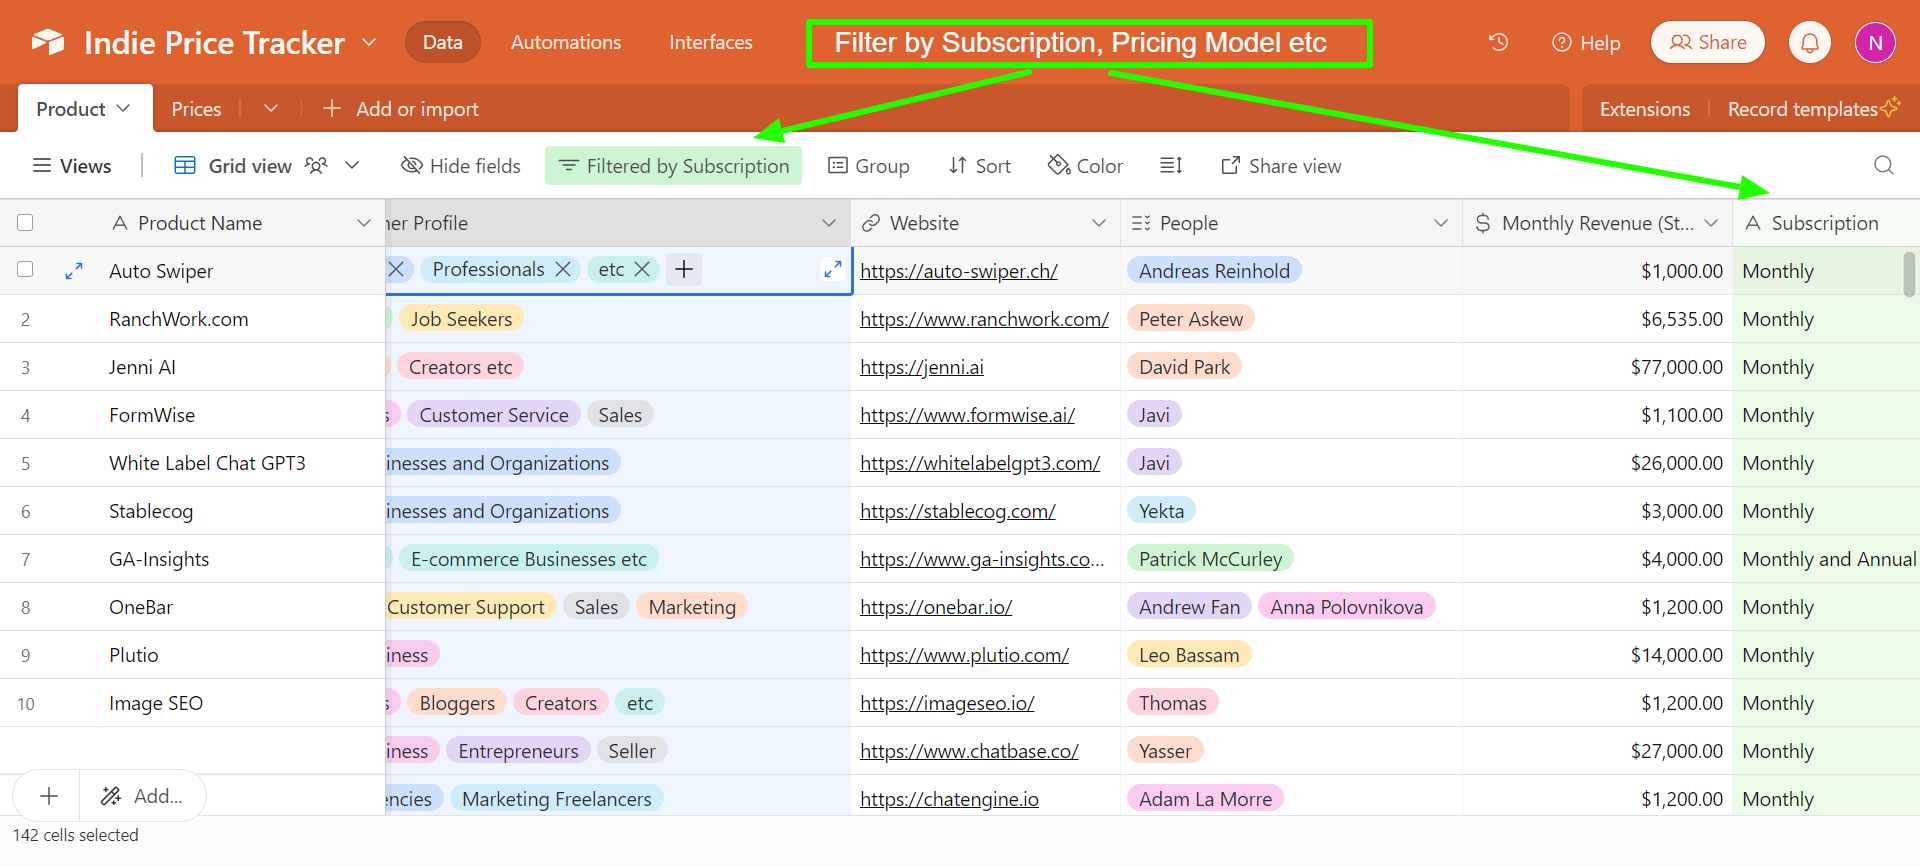Click the Sort button
The image size is (1920, 866).
click(980, 165)
